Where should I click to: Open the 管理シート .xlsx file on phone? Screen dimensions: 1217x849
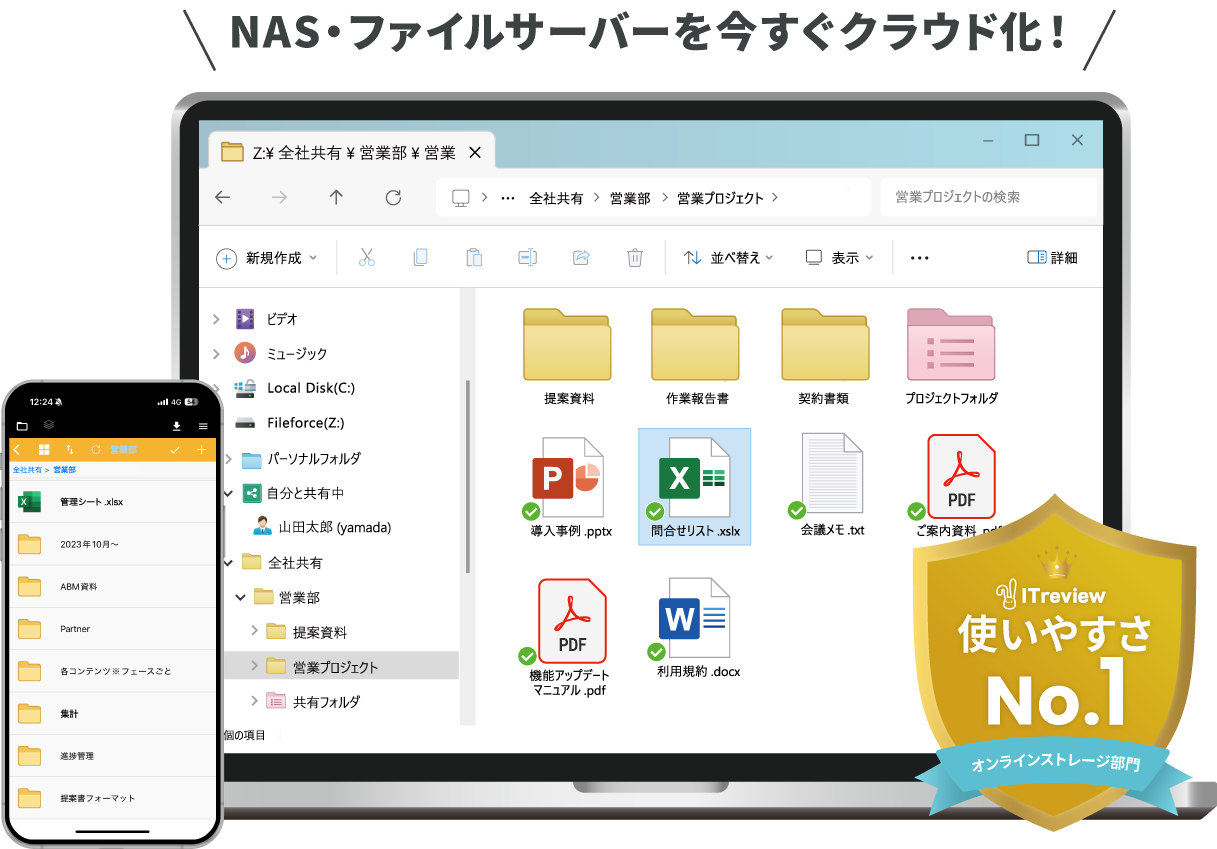click(91, 502)
